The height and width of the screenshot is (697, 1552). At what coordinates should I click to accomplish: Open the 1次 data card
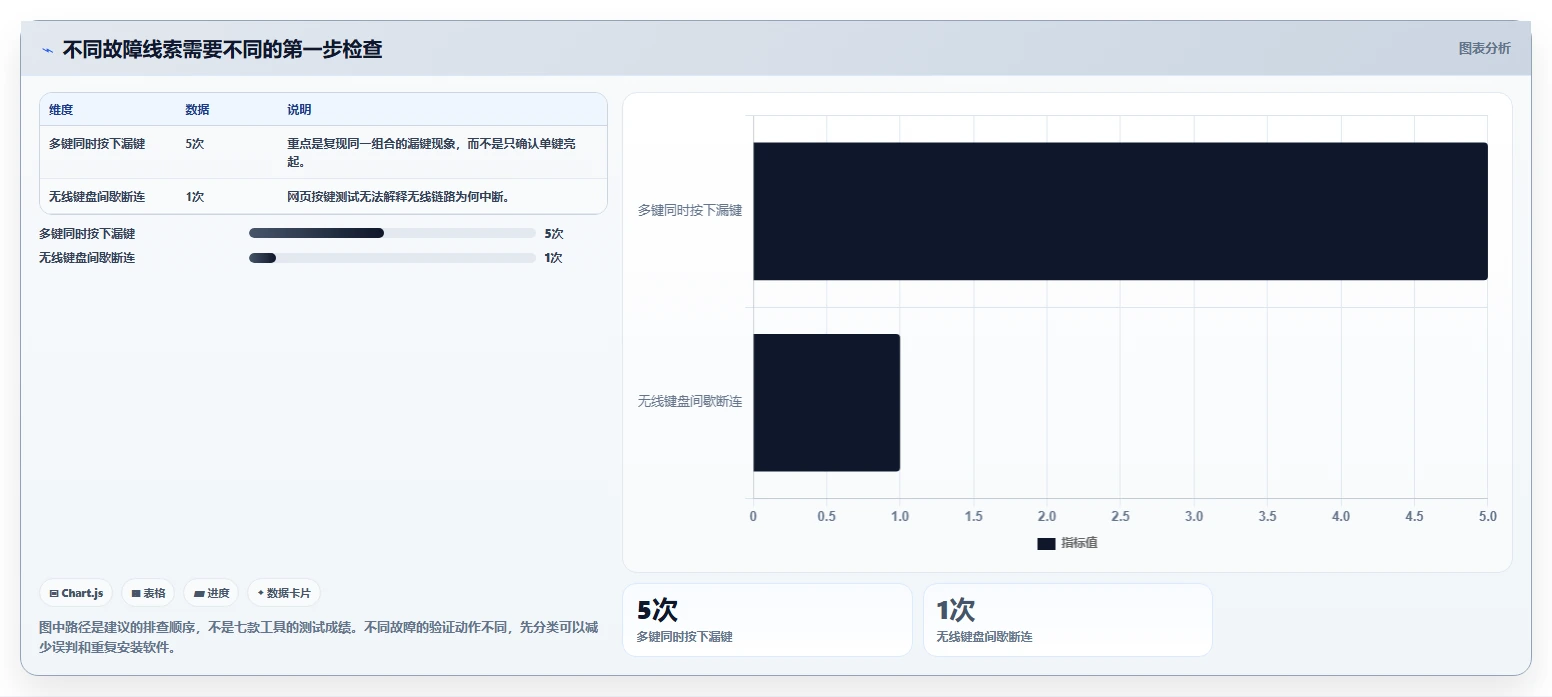1068,620
